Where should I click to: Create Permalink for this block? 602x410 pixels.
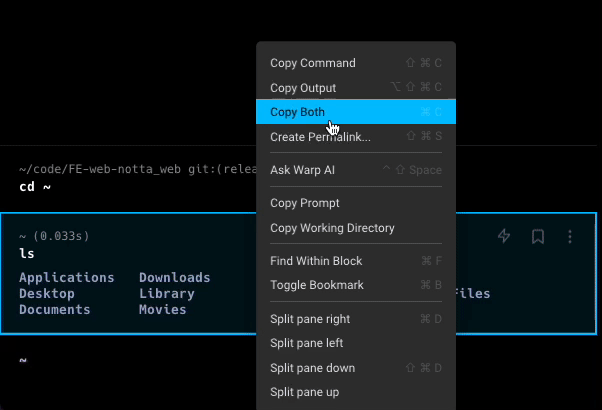point(320,137)
